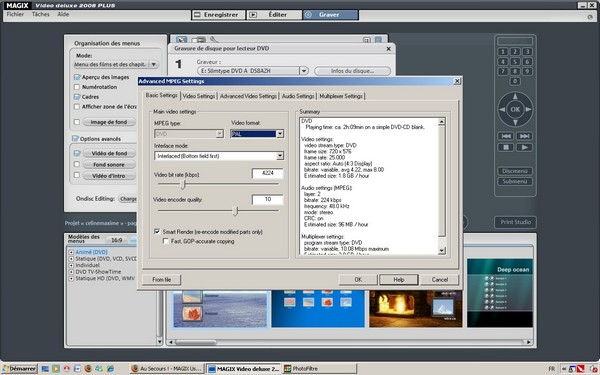Select the fireplace menu template thumbnail

416,308
